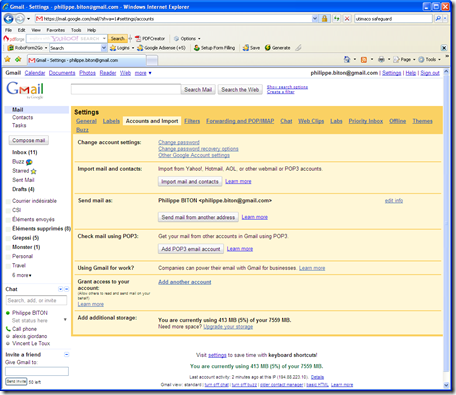Screen dimensions: 456x395
Task: Click the Gmail search mail text field
Action: pyautogui.click(x=126, y=89)
